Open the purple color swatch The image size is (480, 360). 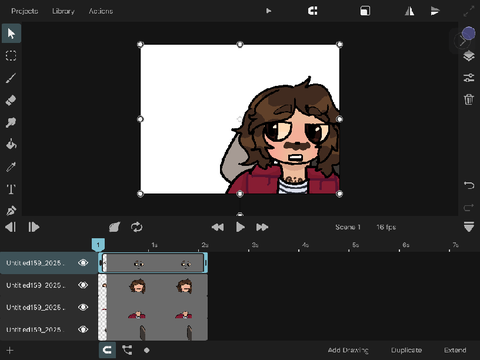point(469,33)
